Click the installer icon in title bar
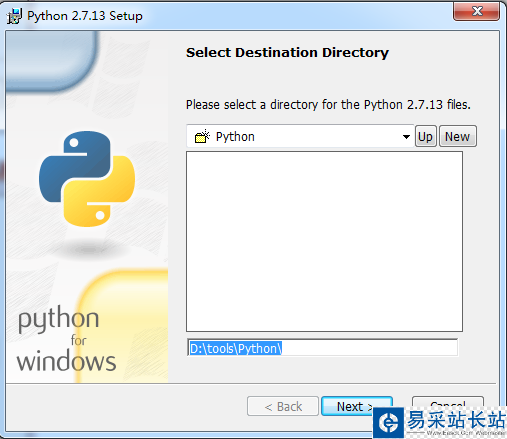 [x=14, y=16]
